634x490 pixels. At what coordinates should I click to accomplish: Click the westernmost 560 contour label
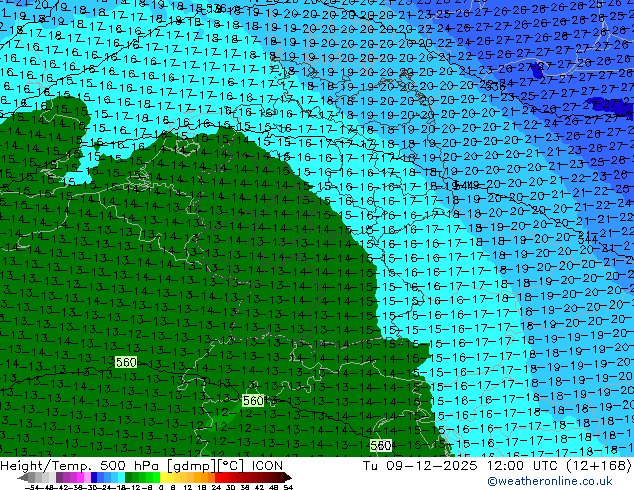[x=126, y=362]
